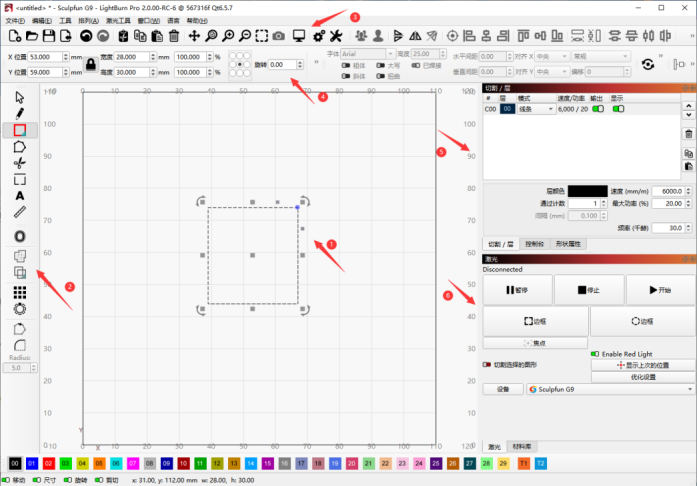The height and width of the screenshot is (486, 697).
Task: Open settings with the gears icon
Action: pyautogui.click(x=319, y=36)
